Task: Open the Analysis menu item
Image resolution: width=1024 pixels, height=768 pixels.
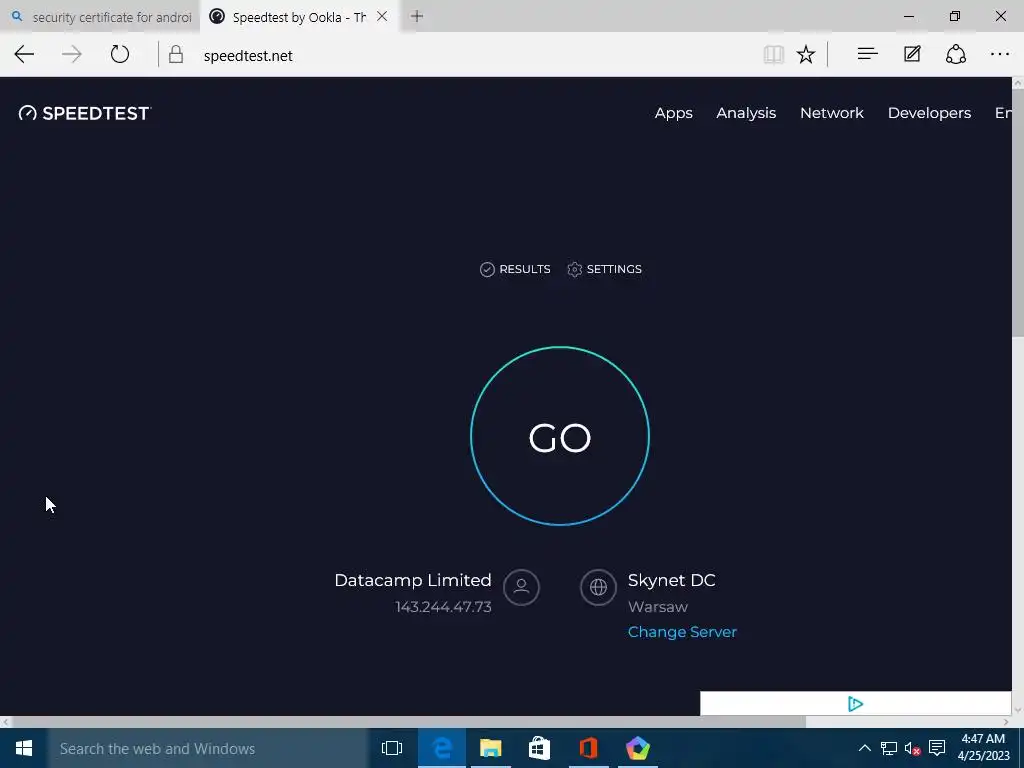Action: tap(746, 113)
